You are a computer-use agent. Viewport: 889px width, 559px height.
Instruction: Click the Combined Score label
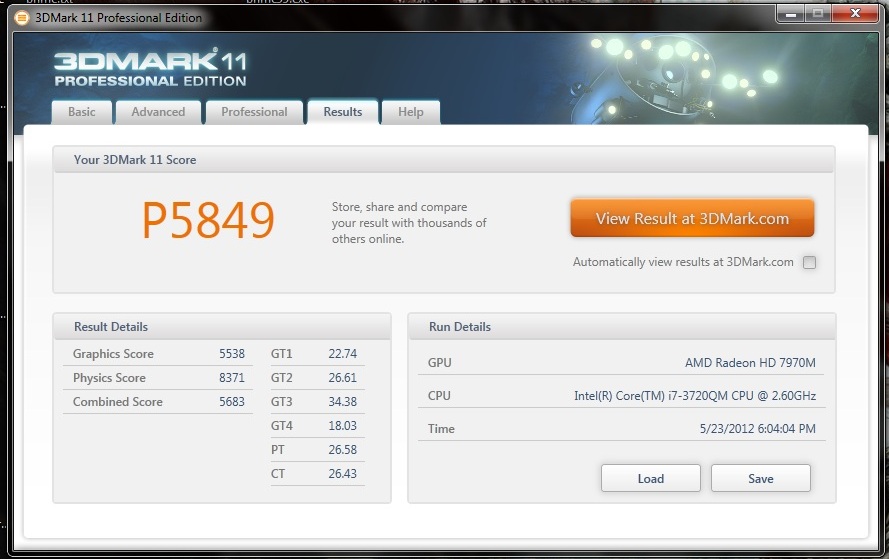pyautogui.click(x=117, y=401)
